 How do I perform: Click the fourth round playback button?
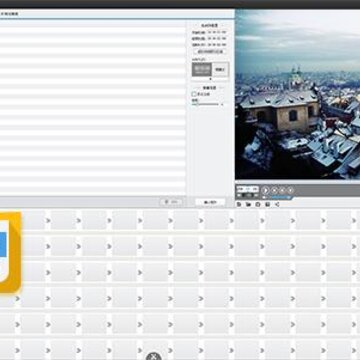[291, 190]
